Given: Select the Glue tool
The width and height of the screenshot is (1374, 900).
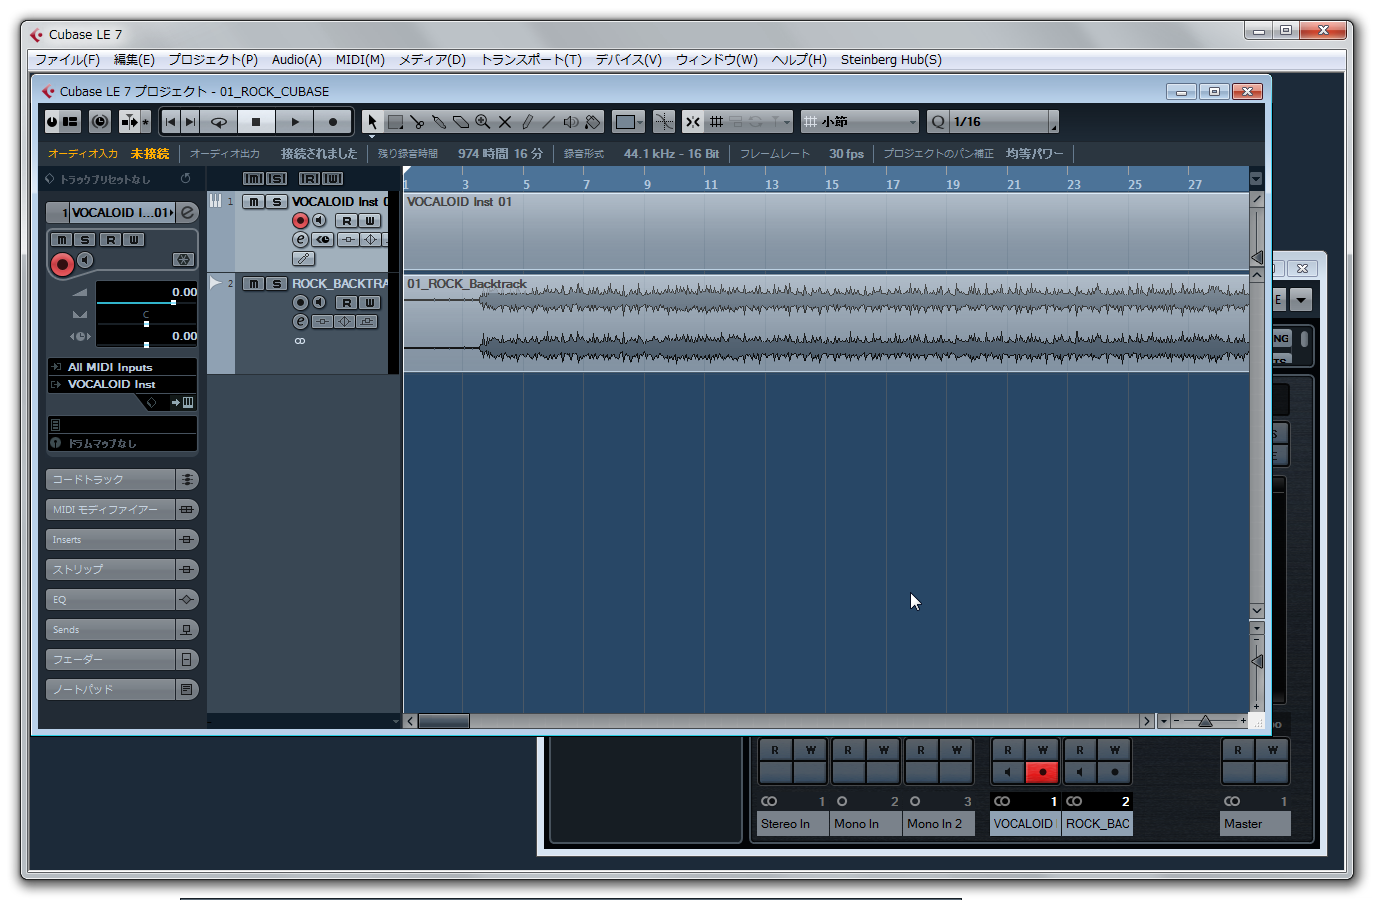Looking at the screenshot, I should (439, 122).
